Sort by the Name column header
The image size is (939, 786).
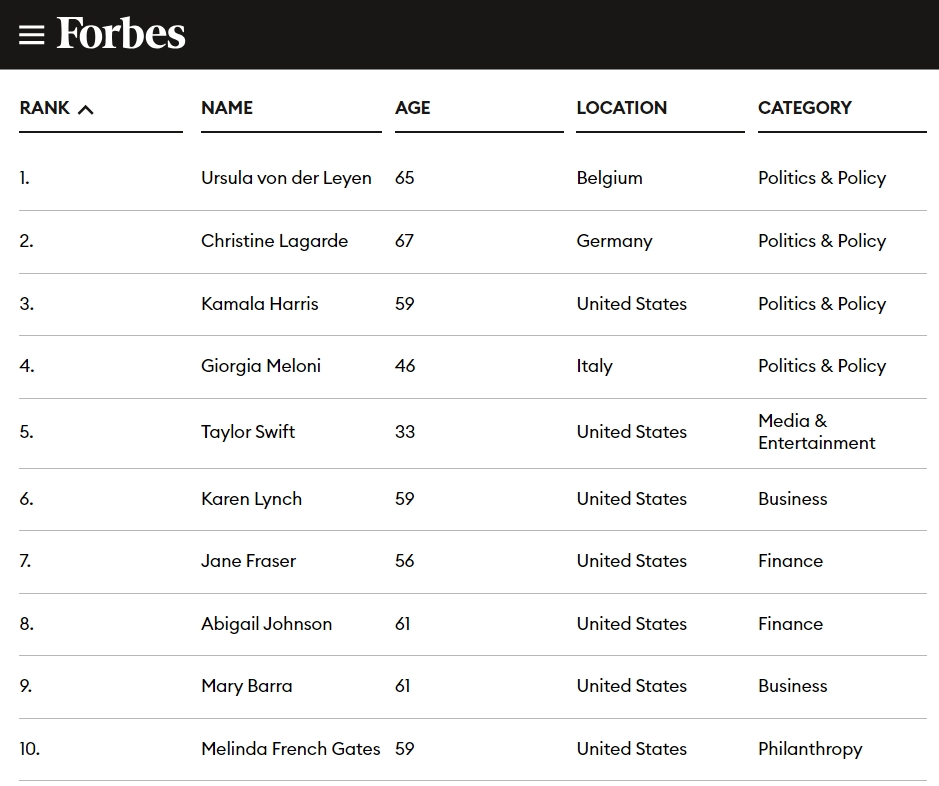[x=227, y=108]
